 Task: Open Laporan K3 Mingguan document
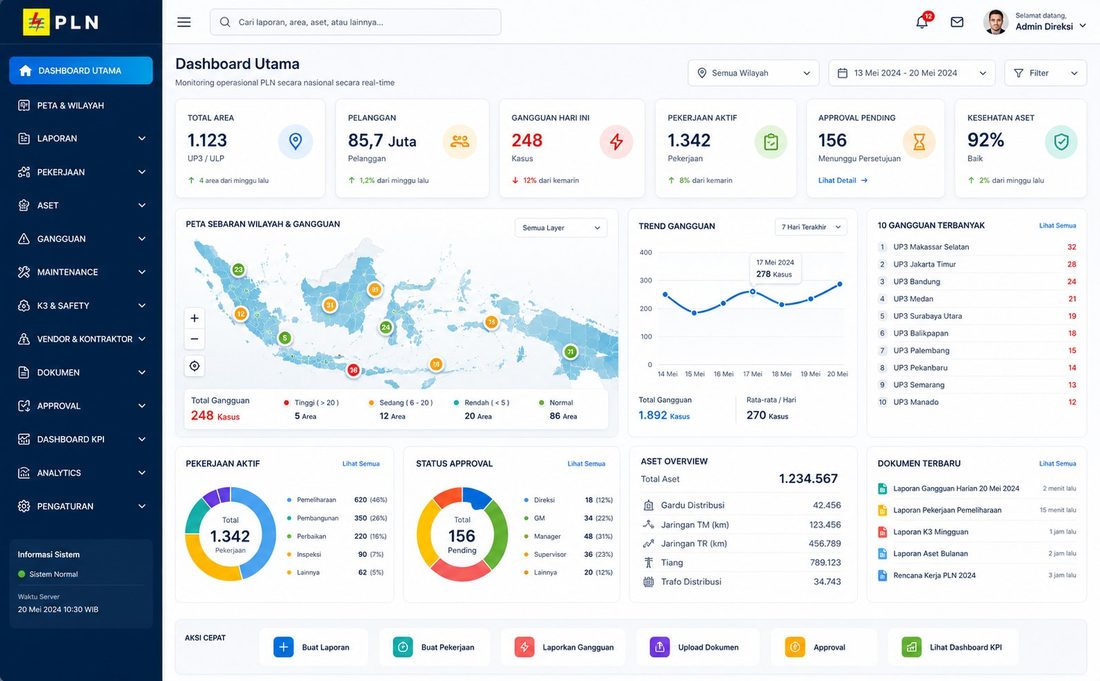click(x=977, y=532)
